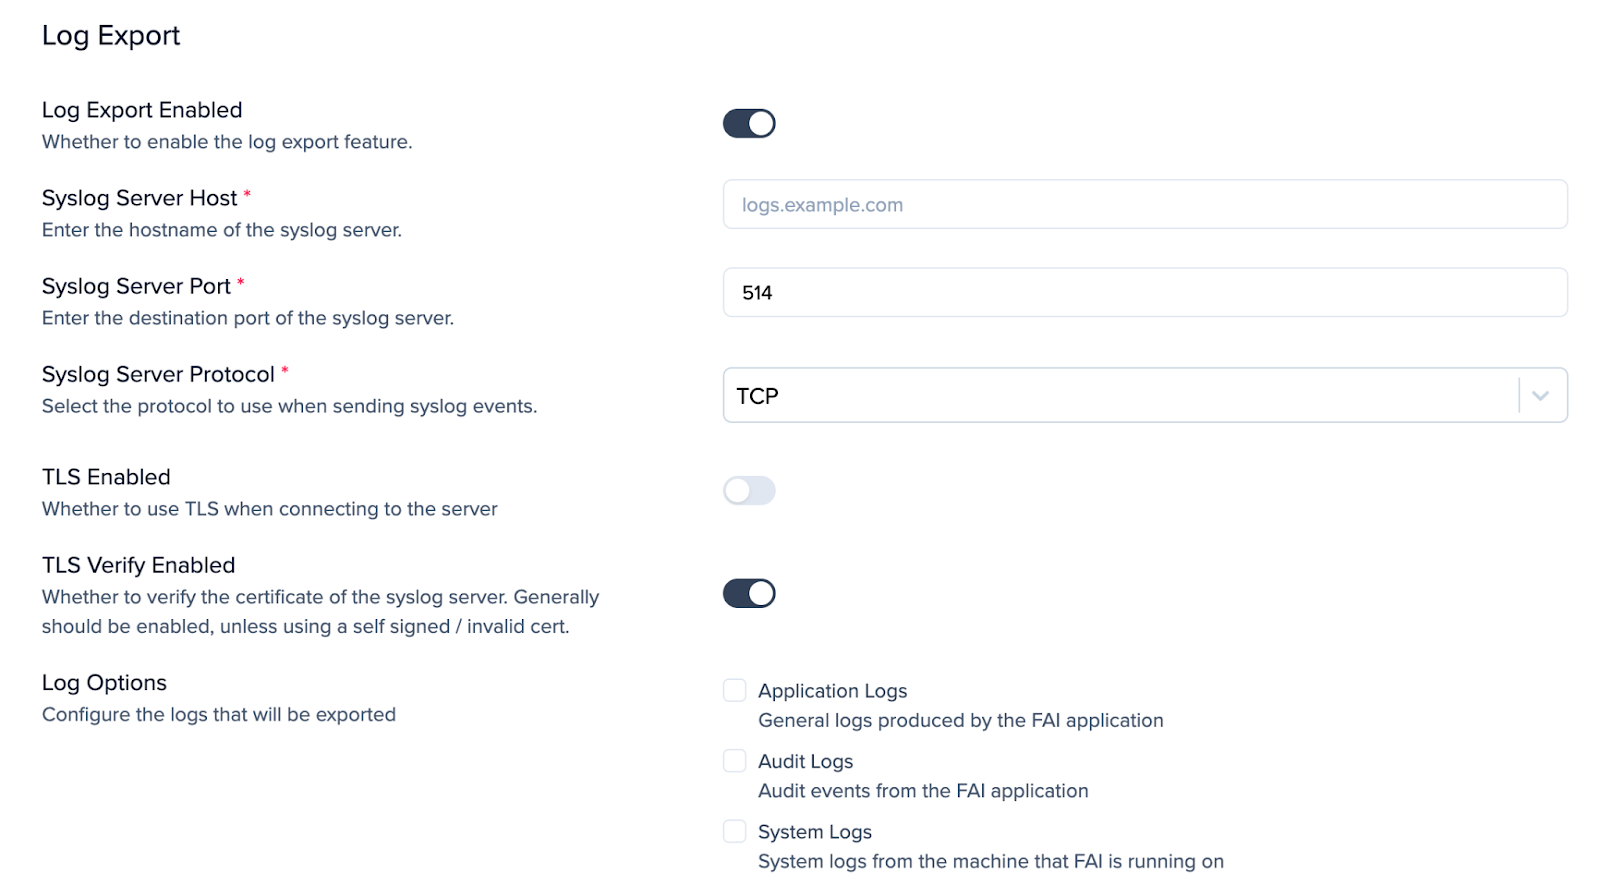Screen dimensions: 1600x891
Task: Click the Audit Logs label
Action: coord(805,760)
